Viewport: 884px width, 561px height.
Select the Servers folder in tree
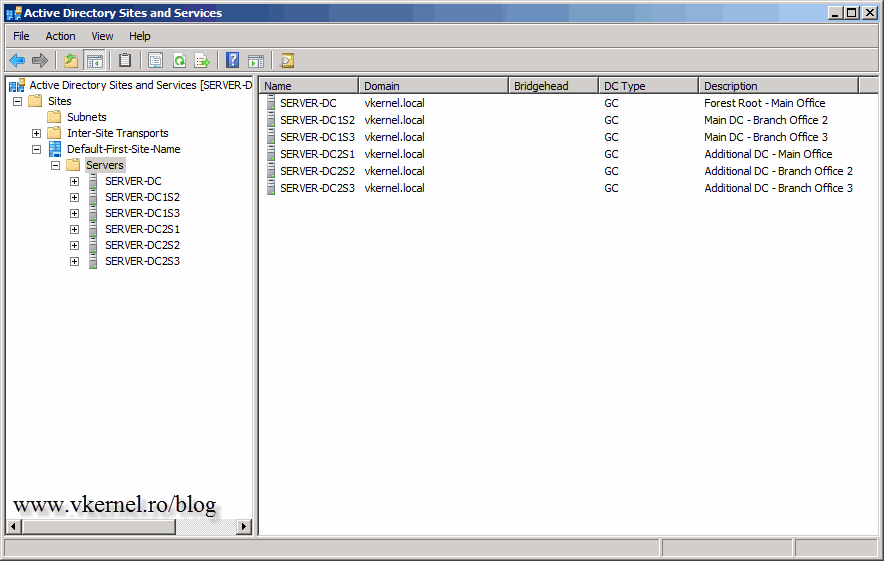click(x=105, y=165)
